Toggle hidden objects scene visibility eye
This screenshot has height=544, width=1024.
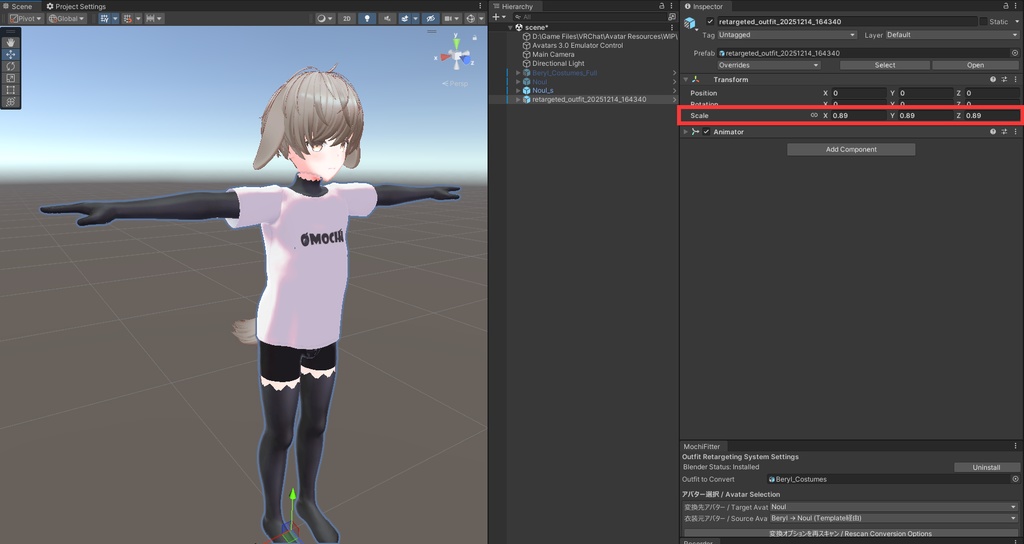click(430, 18)
